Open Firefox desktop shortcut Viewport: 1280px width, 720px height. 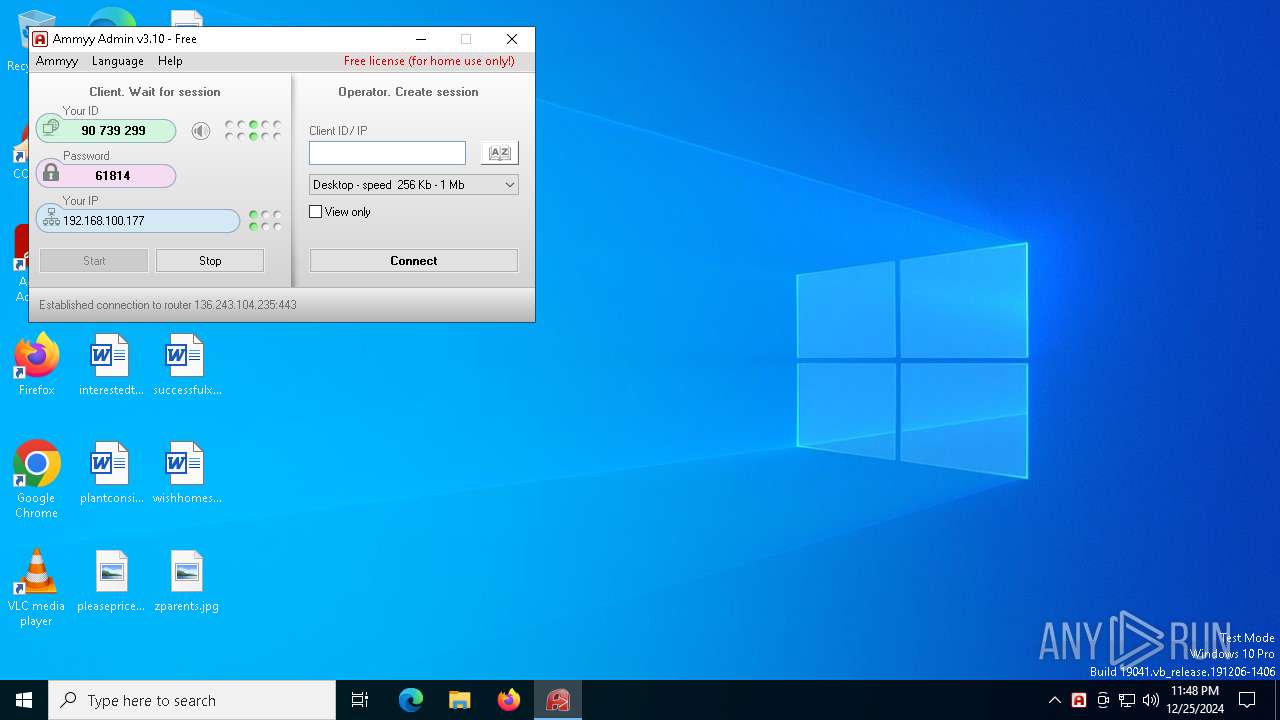click(37, 365)
